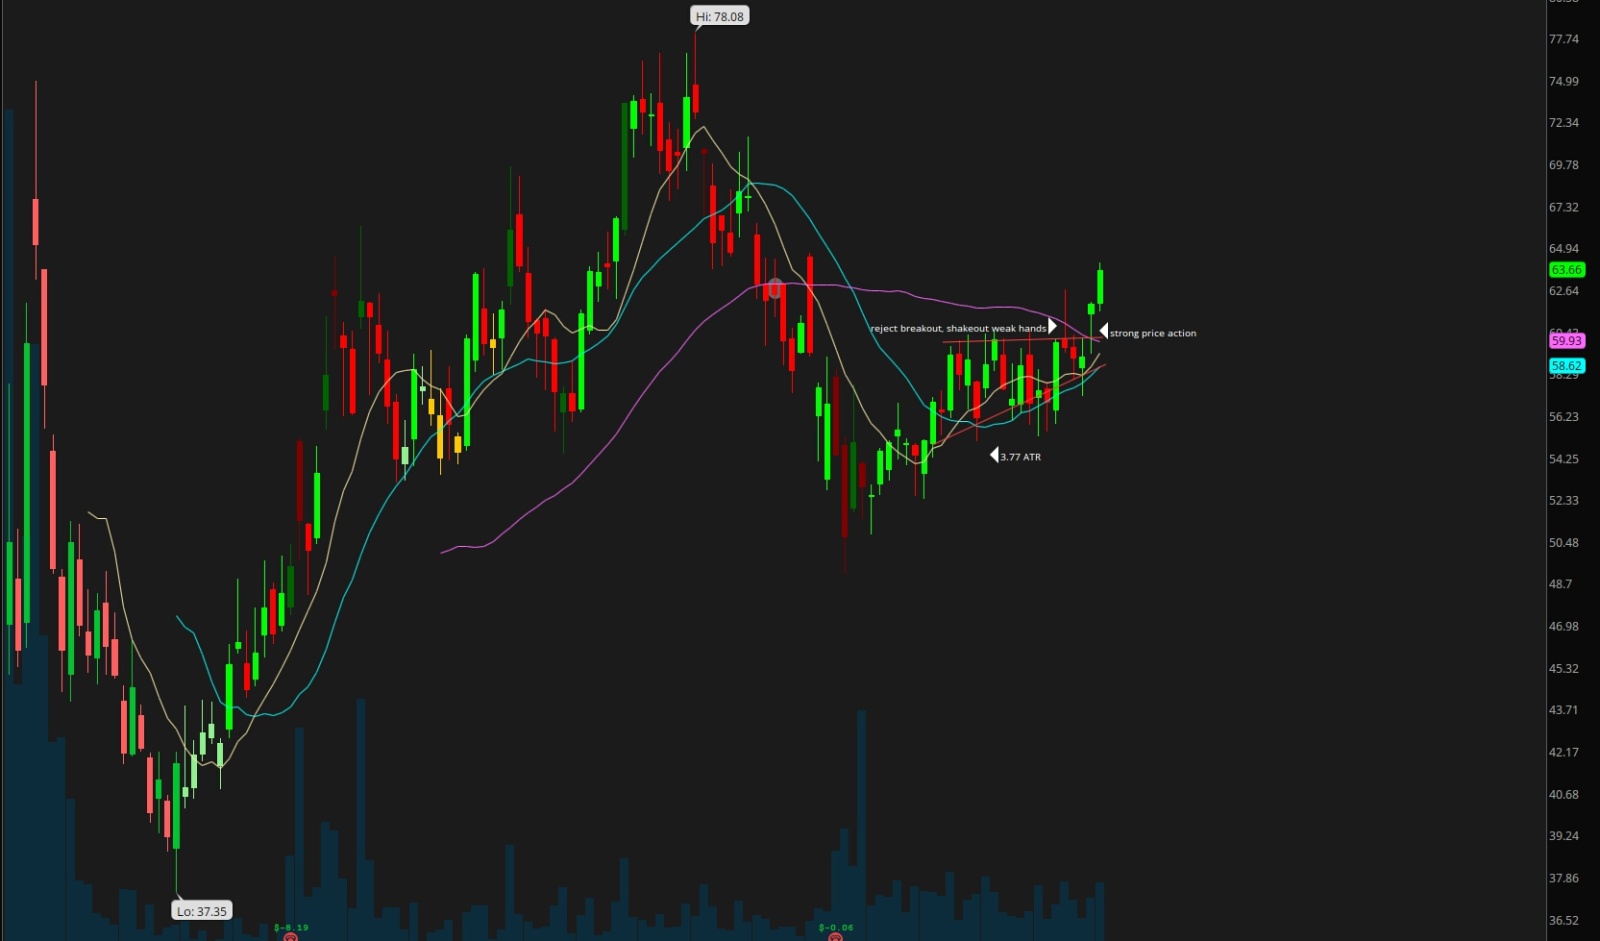1600x941 pixels.
Task: Click the white arrow beside 3.77 ATR
Action: coord(994,455)
